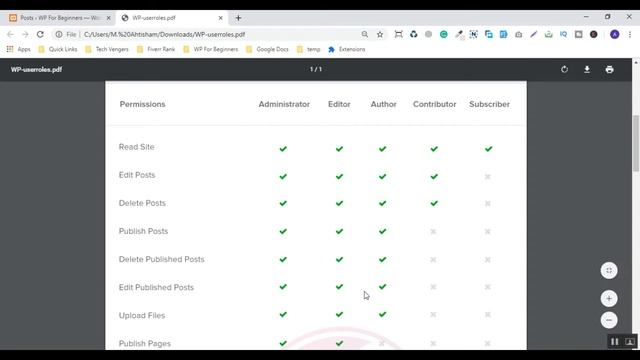Screen dimensions: 640x360
Task: Click the Delete Published Posts row label
Action: [x=161, y=259]
